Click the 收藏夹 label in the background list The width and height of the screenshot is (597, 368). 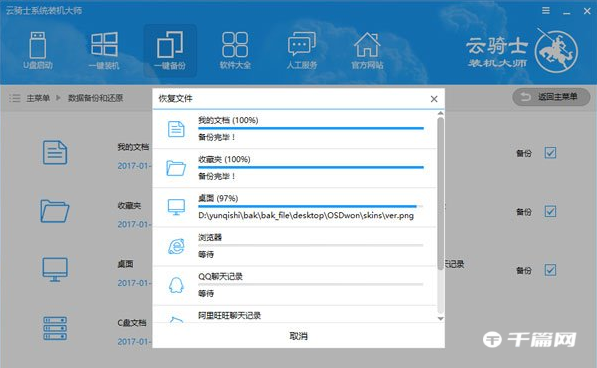coord(129,206)
